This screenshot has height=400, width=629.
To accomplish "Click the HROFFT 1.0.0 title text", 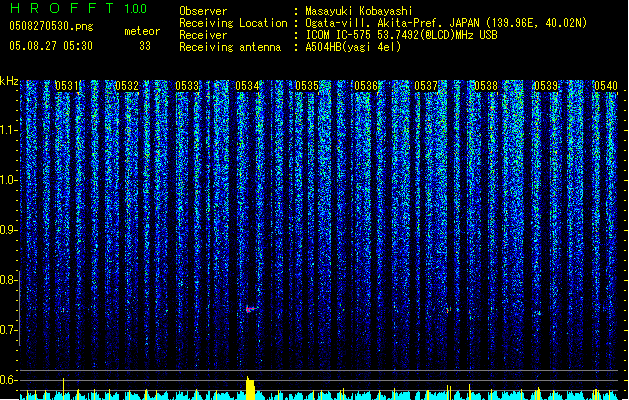I will point(78,8).
